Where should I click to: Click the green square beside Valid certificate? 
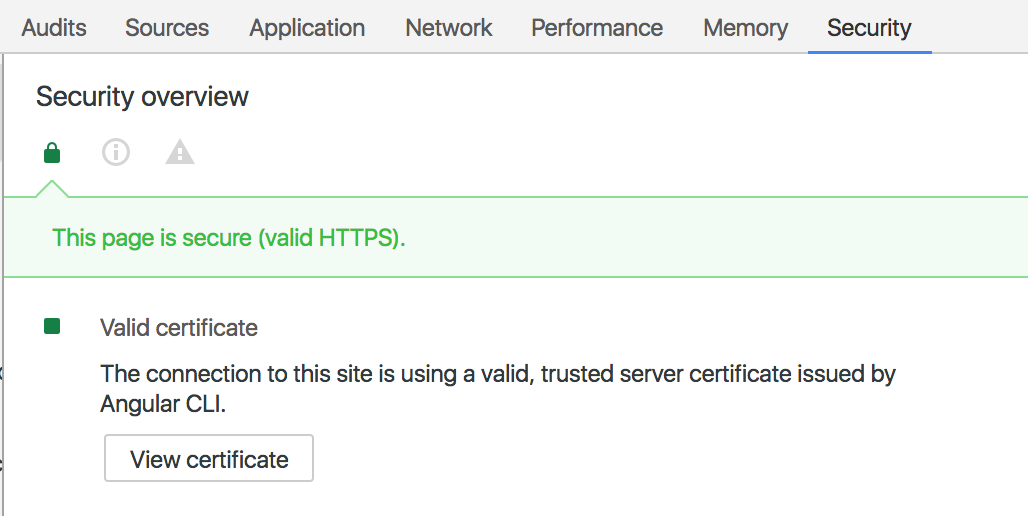pyautogui.click(x=52, y=326)
